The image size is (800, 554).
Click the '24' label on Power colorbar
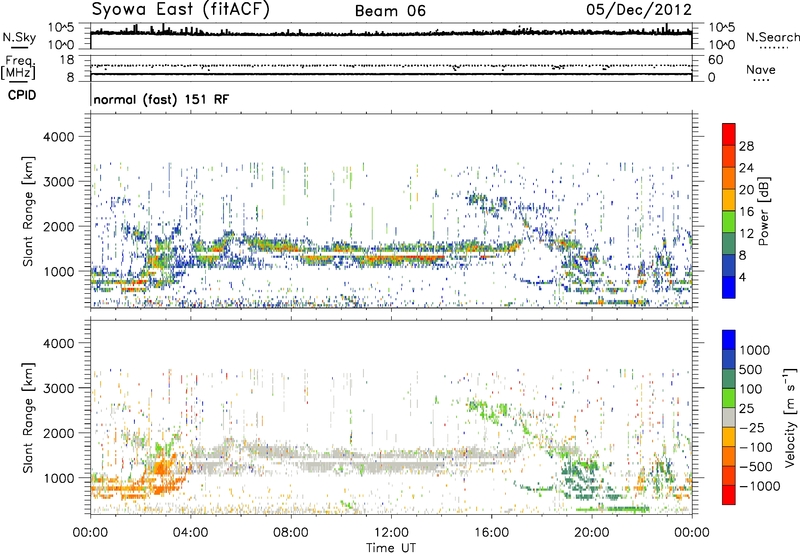[x=746, y=168]
